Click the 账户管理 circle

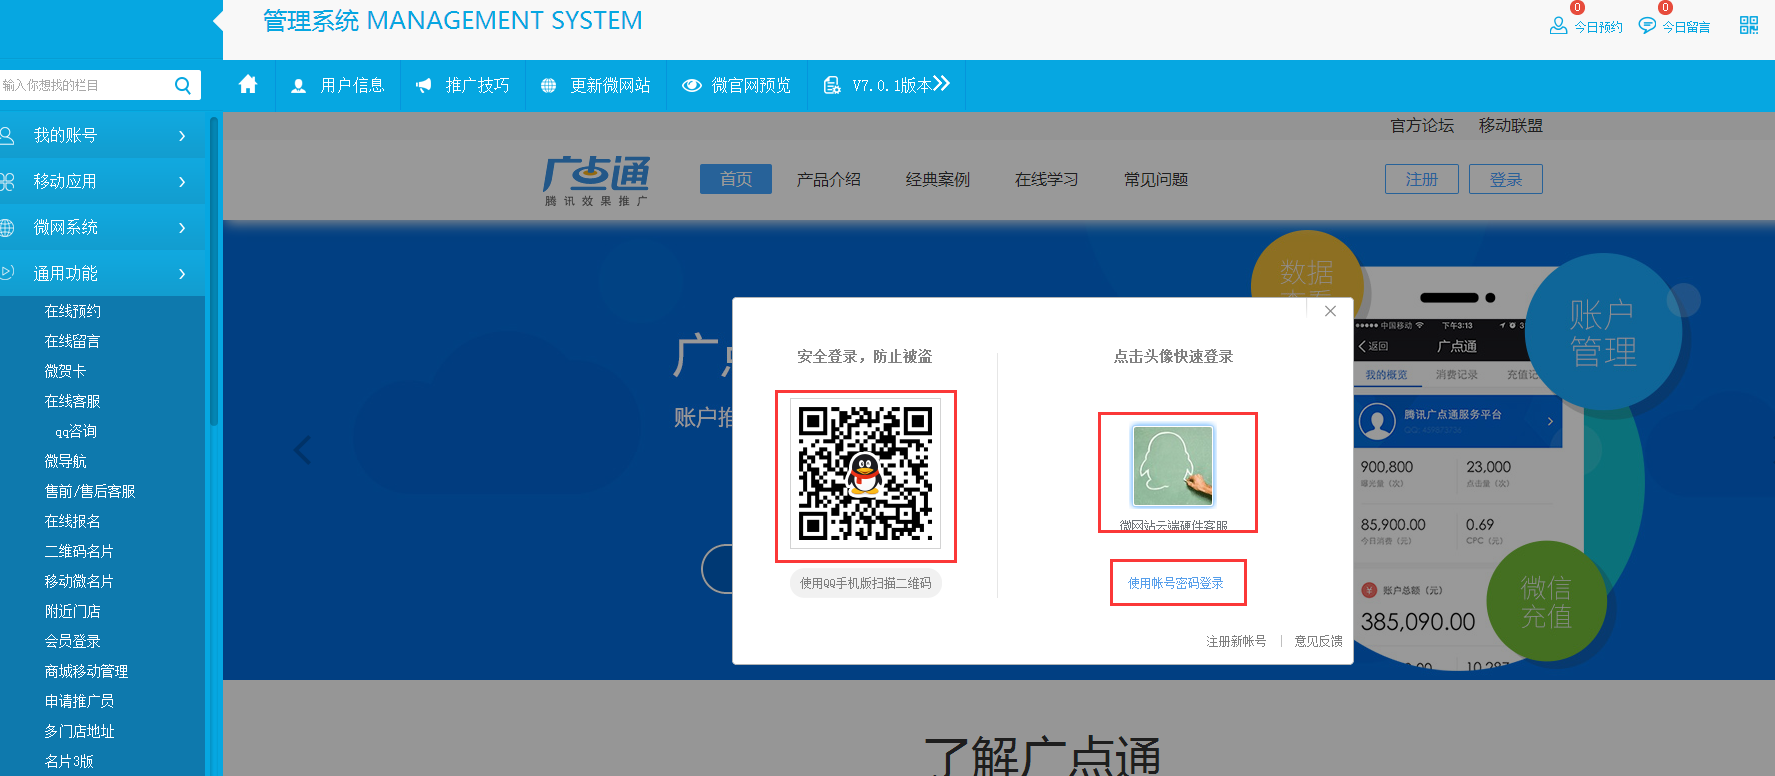coord(1603,332)
